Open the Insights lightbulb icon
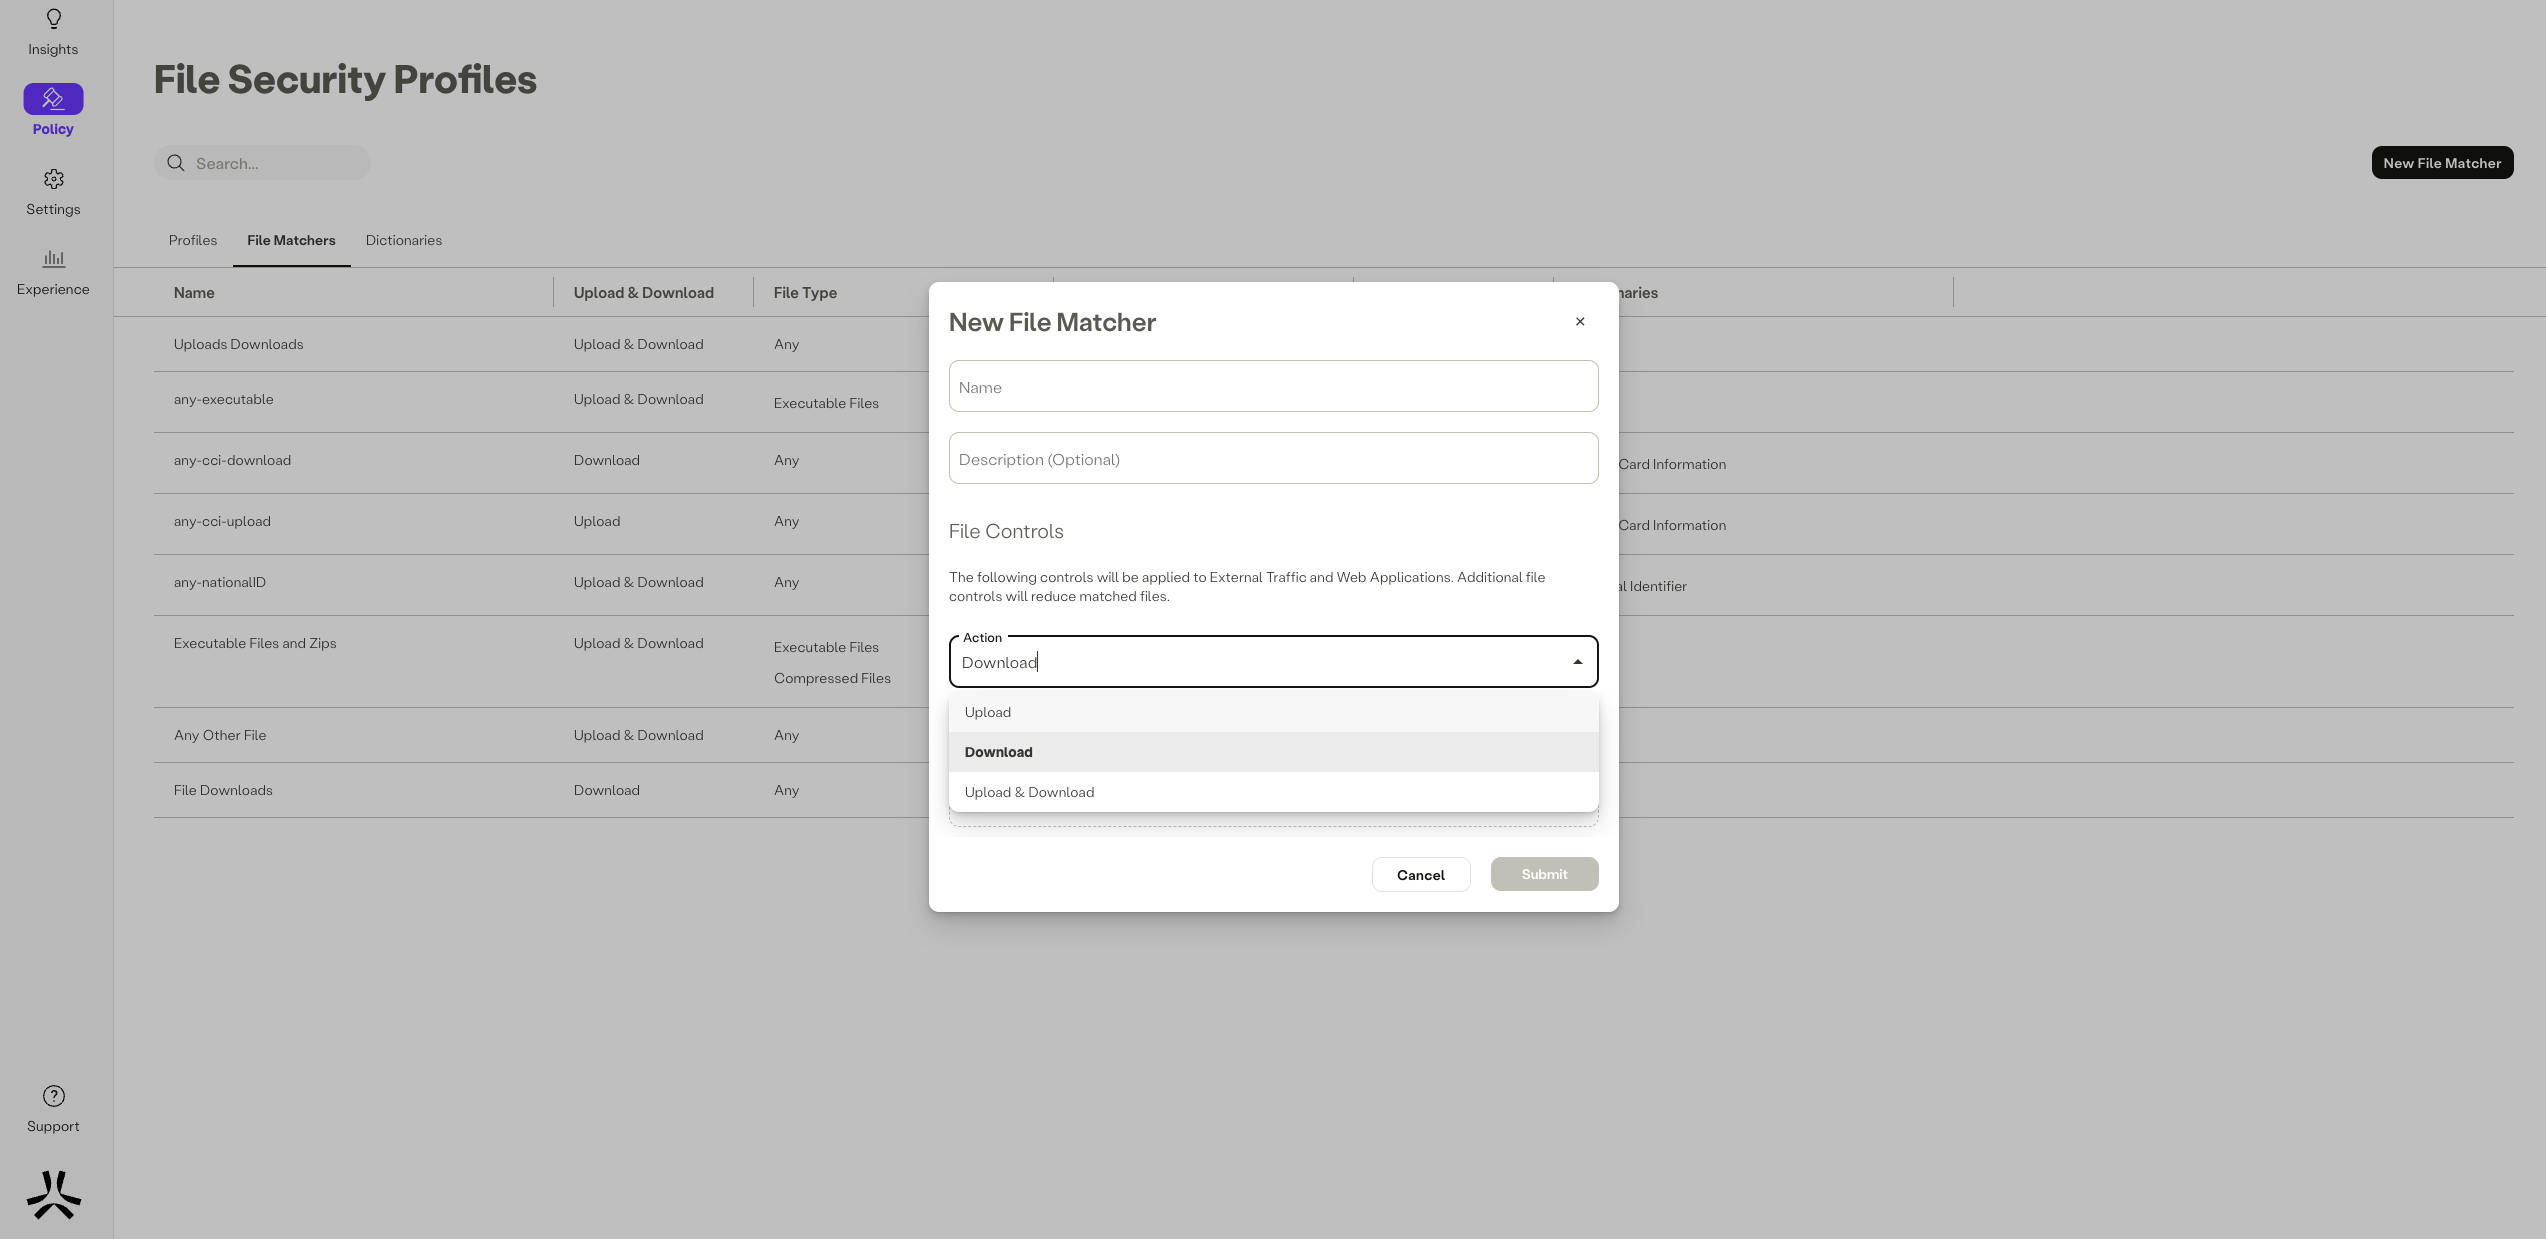The height and width of the screenshot is (1239, 2546). 53,19
